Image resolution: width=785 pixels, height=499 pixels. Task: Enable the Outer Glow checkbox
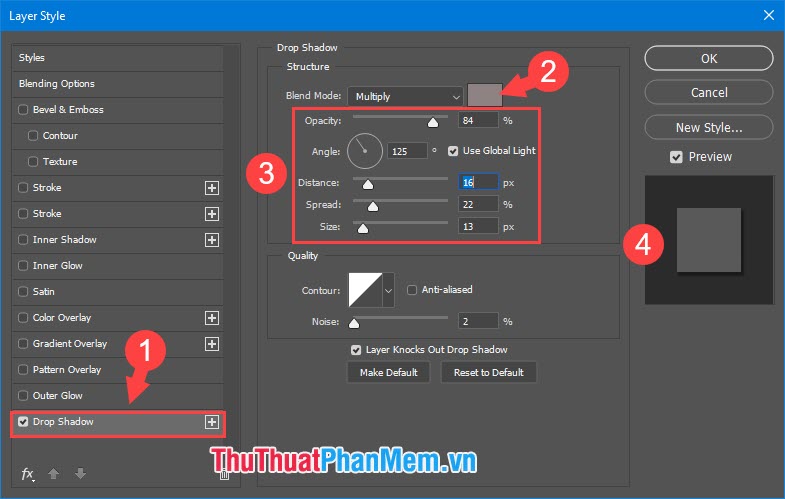coord(23,396)
